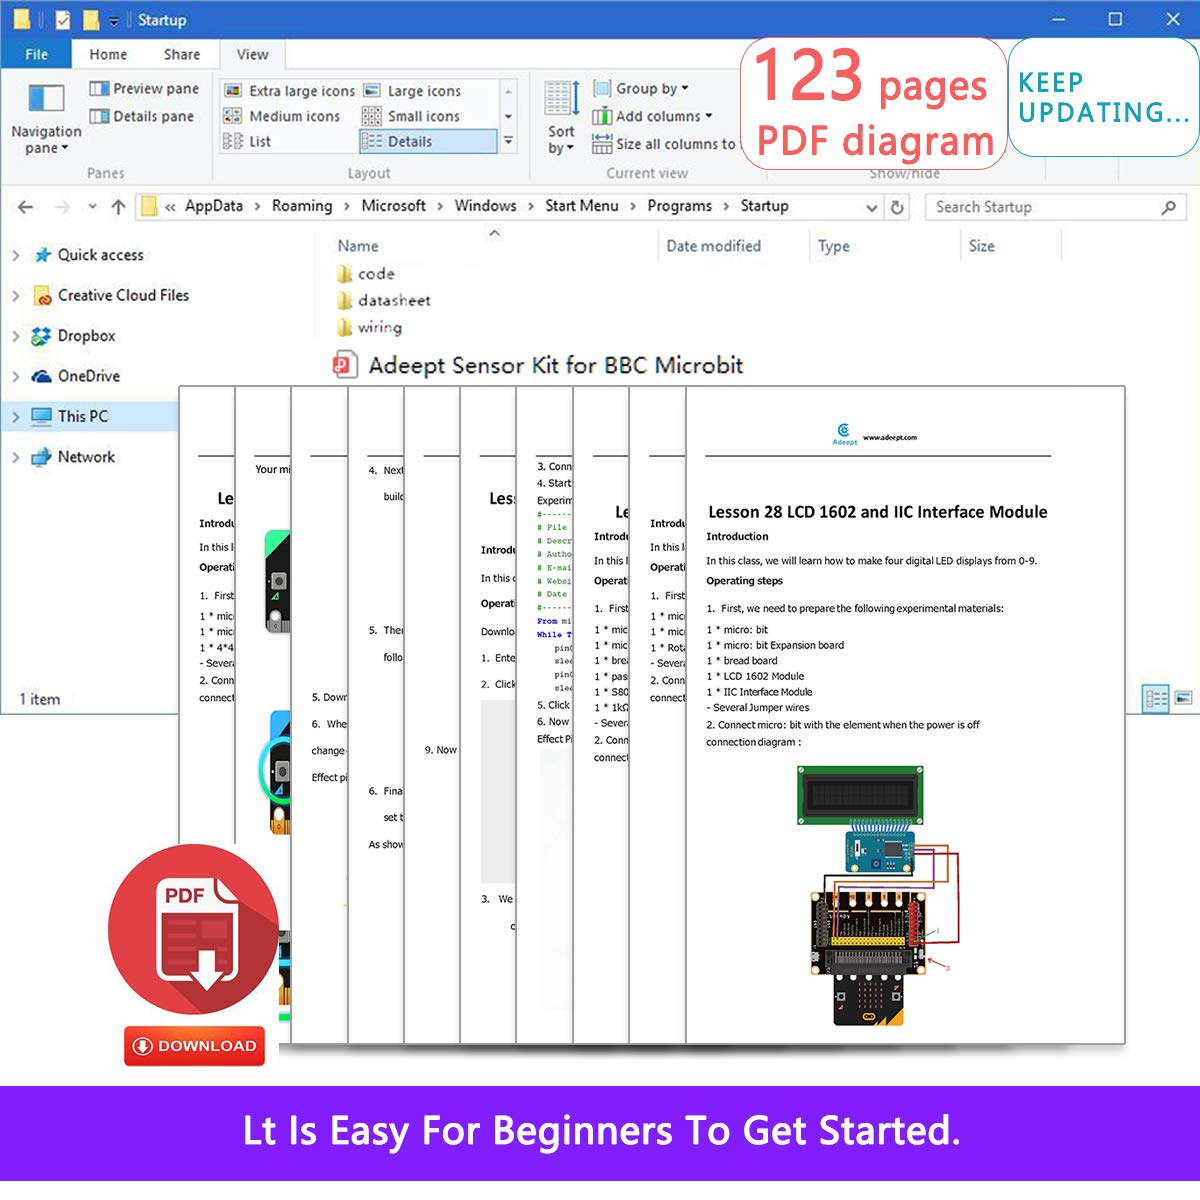
Task: Navigate up one folder level with up arrow
Action: point(117,207)
